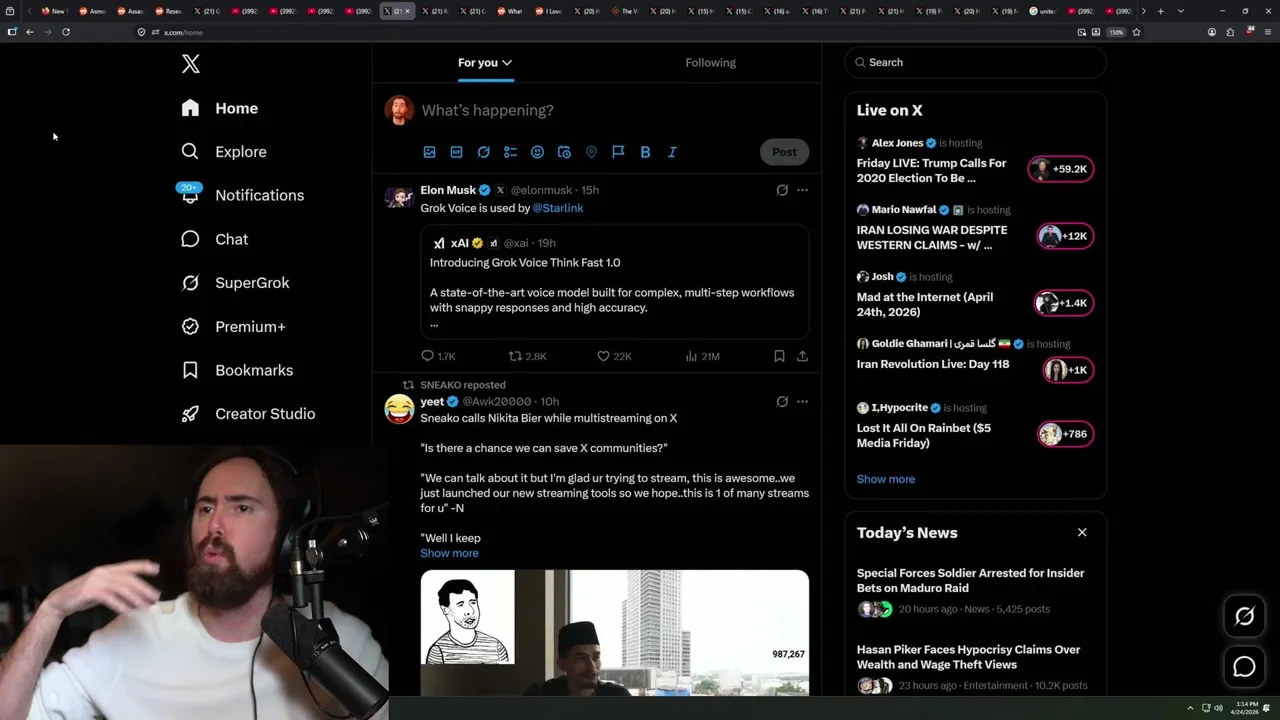Reload the browser page
Viewport: 1280px width, 720px height.
point(66,32)
